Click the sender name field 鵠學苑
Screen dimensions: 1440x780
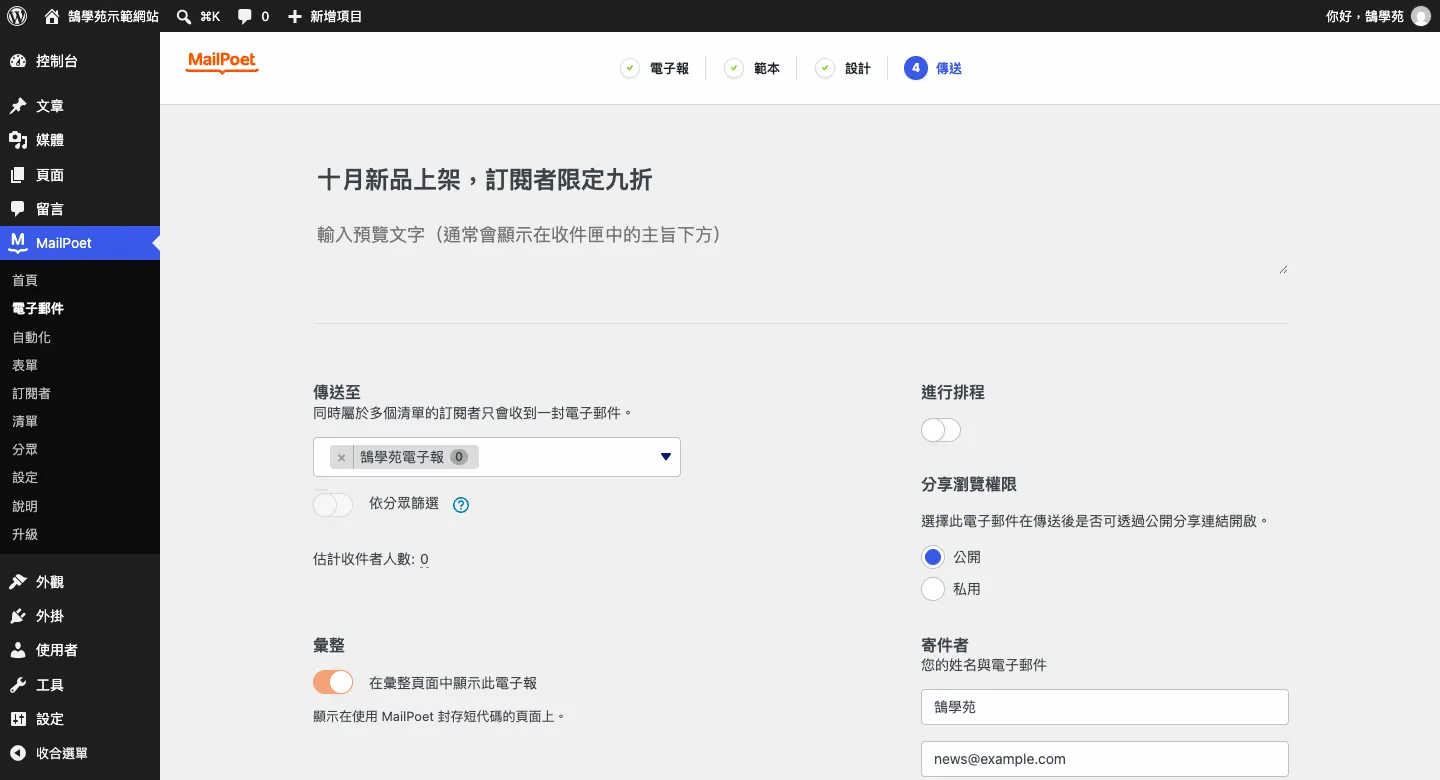tap(1104, 706)
